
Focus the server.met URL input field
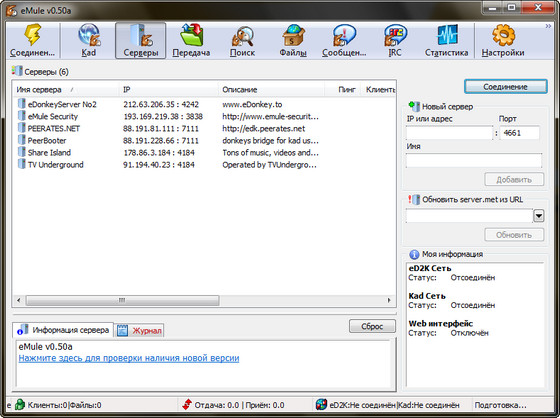coord(469,216)
